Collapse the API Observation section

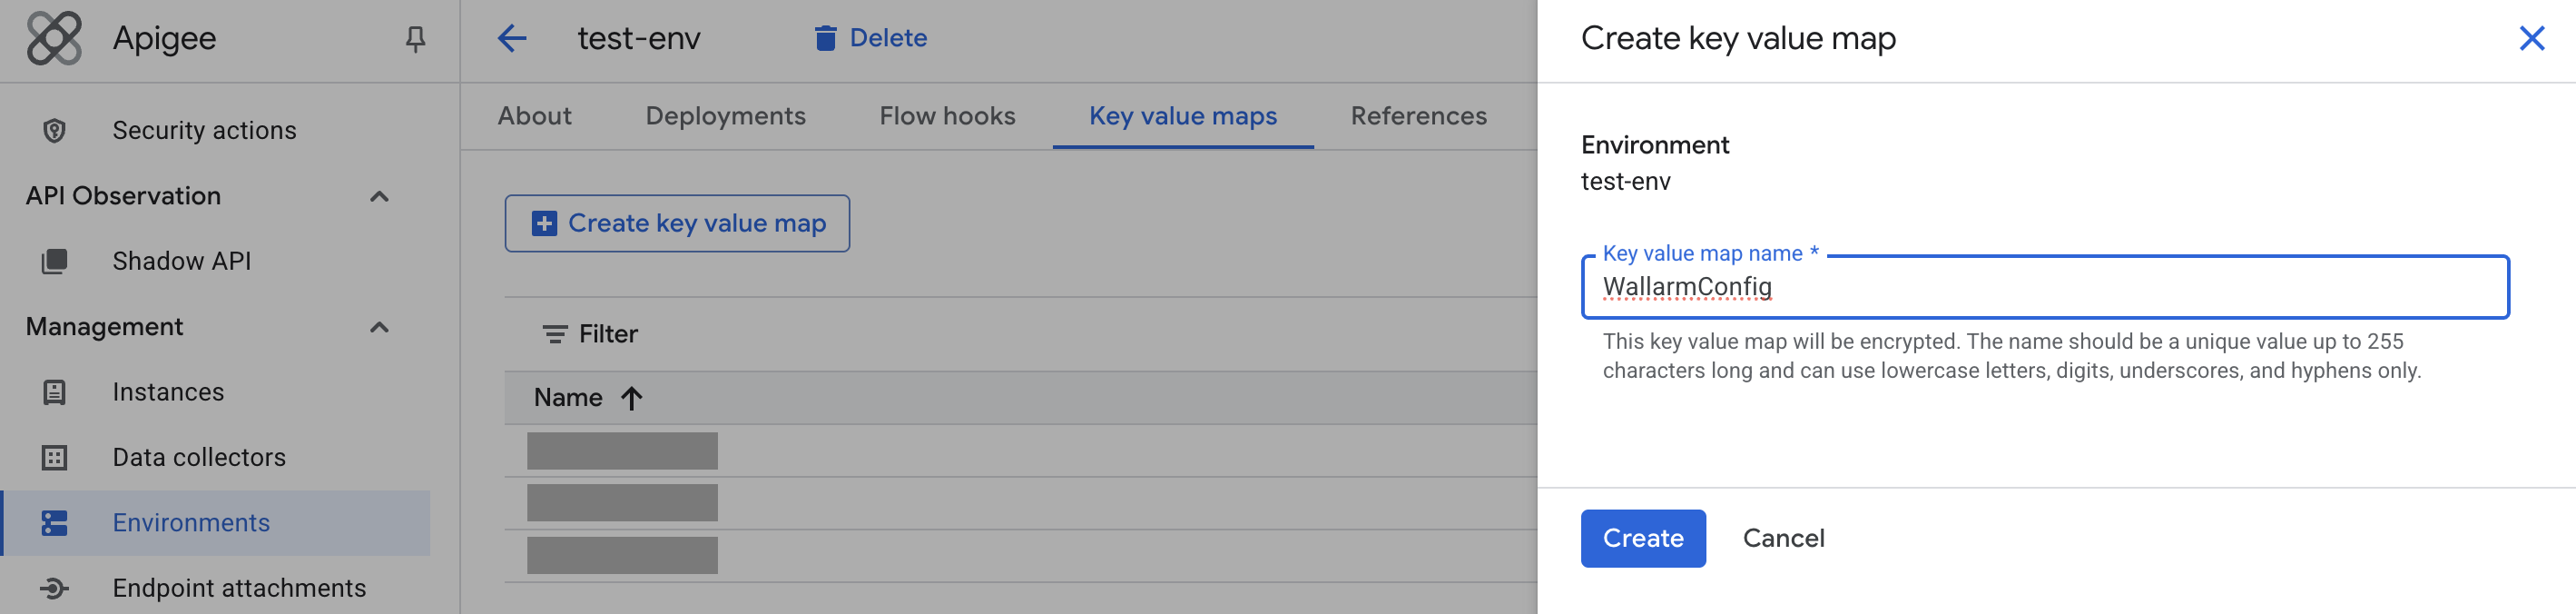(x=379, y=196)
